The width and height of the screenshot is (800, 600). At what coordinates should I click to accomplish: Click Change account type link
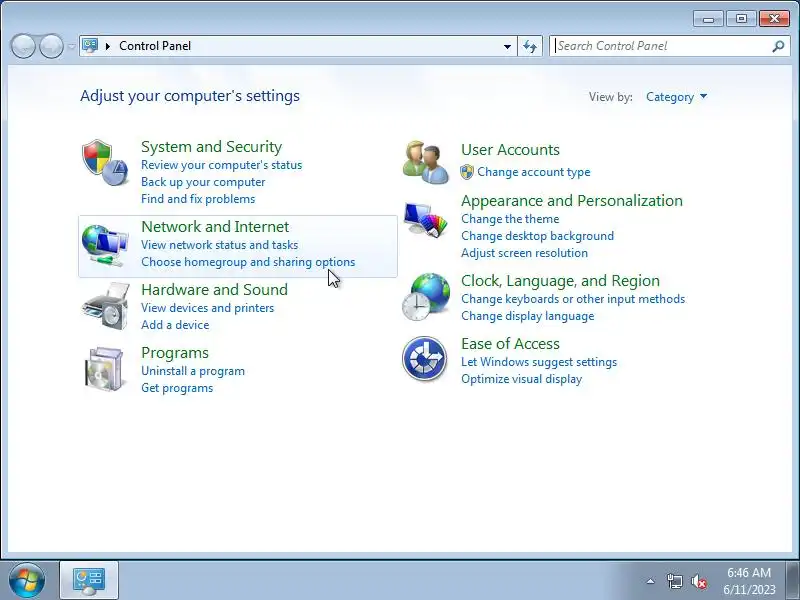click(x=534, y=172)
